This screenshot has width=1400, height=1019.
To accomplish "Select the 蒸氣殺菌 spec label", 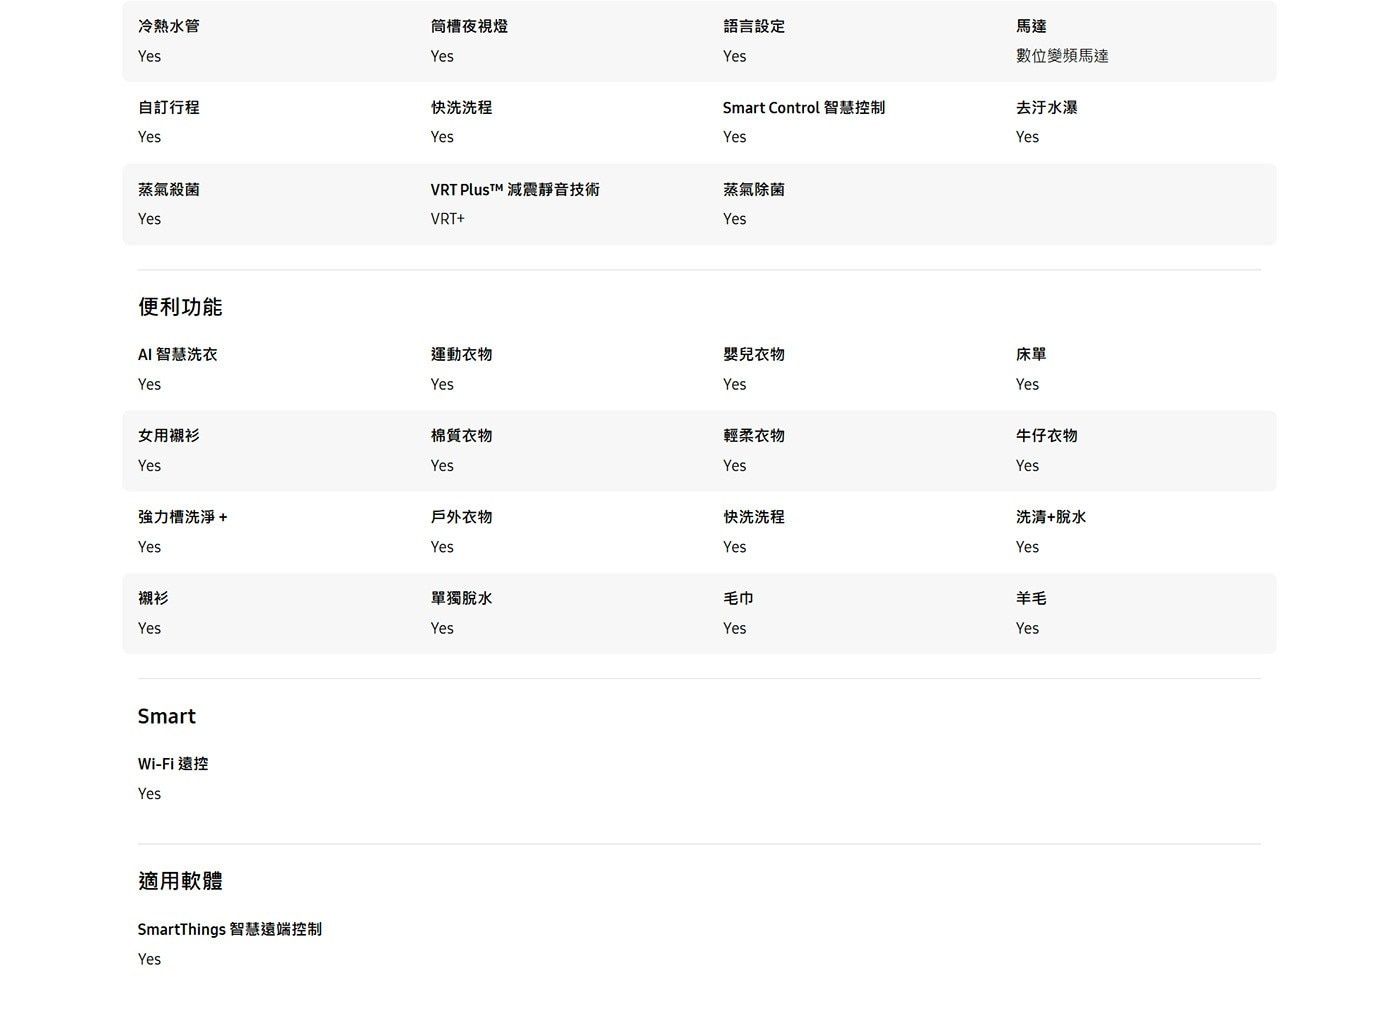I will (169, 189).
